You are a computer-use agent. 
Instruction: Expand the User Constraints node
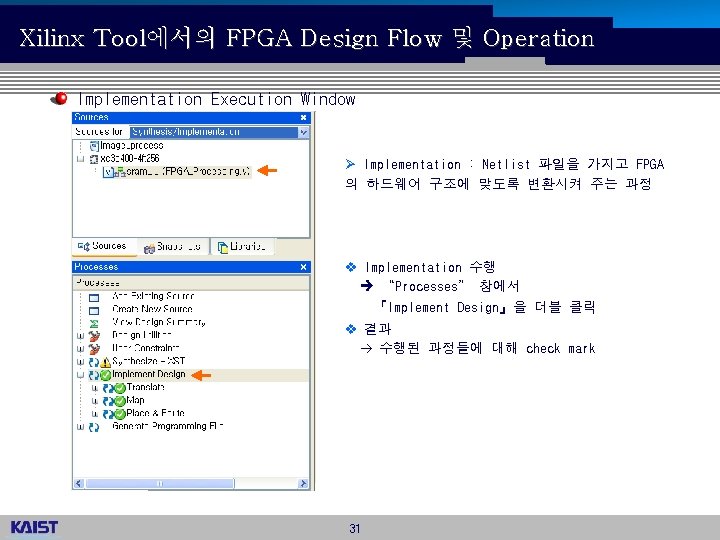80,349
